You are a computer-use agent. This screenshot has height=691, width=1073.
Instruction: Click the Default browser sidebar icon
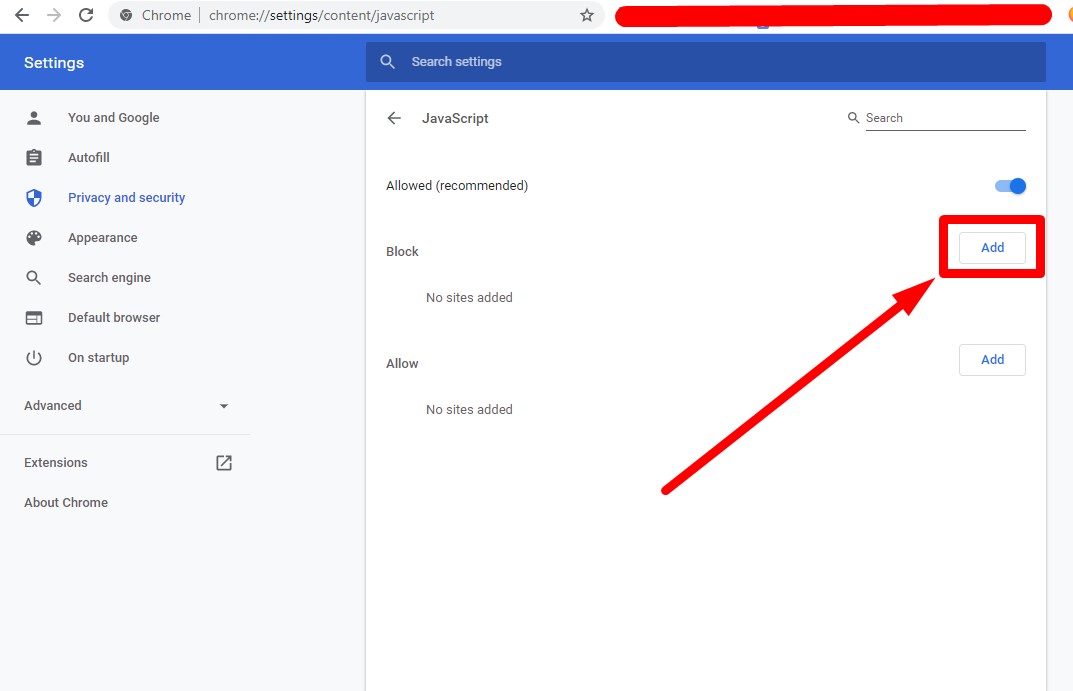(x=34, y=317)
